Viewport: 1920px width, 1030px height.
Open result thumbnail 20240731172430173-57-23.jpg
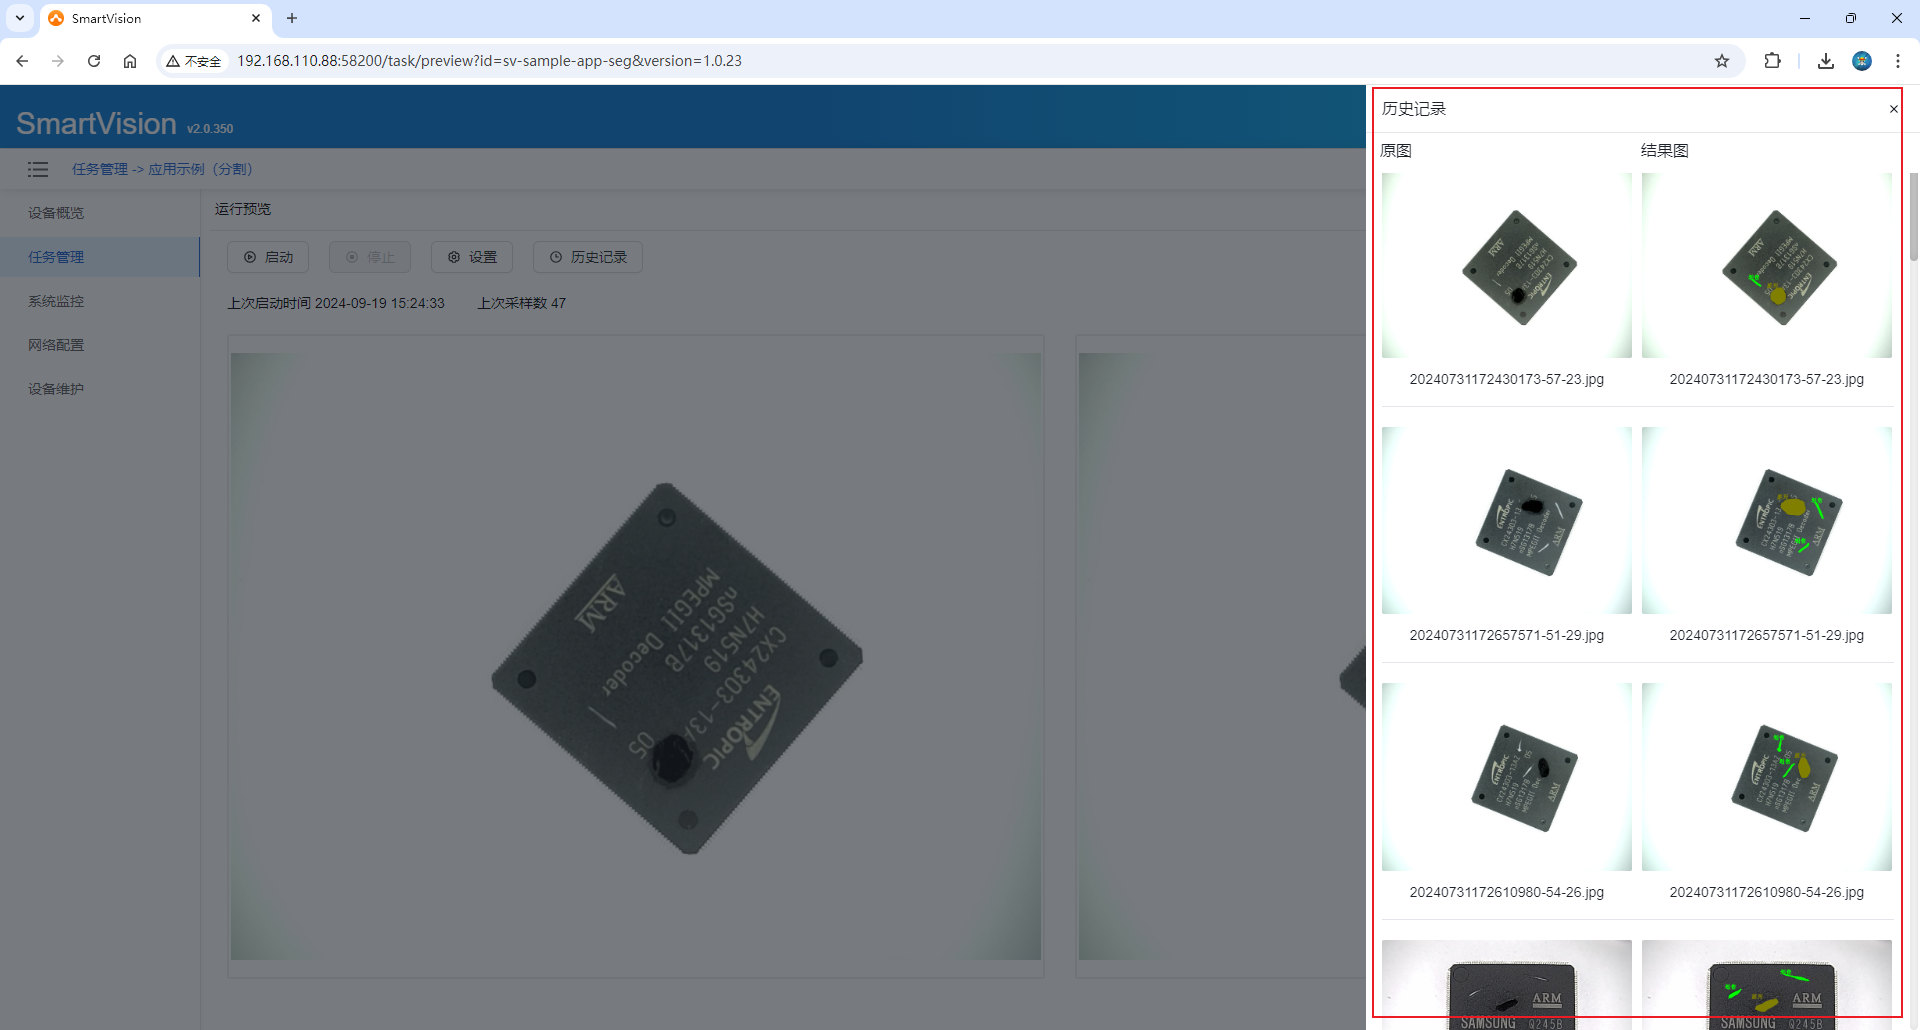[1766, 265]
